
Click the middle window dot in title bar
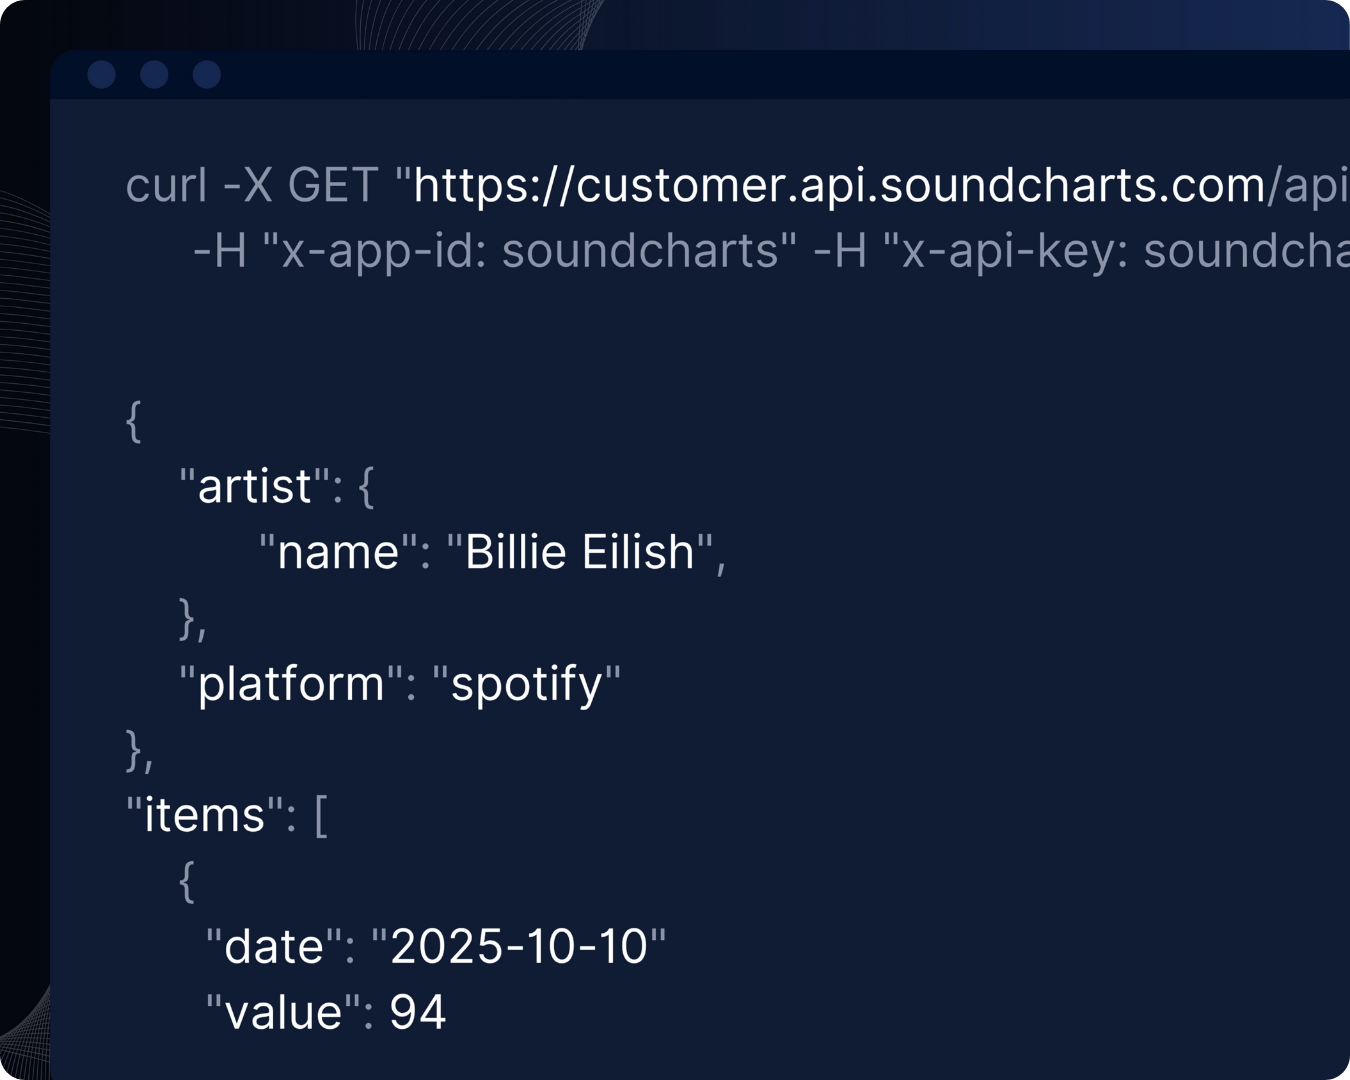click(x=154, y=75)
